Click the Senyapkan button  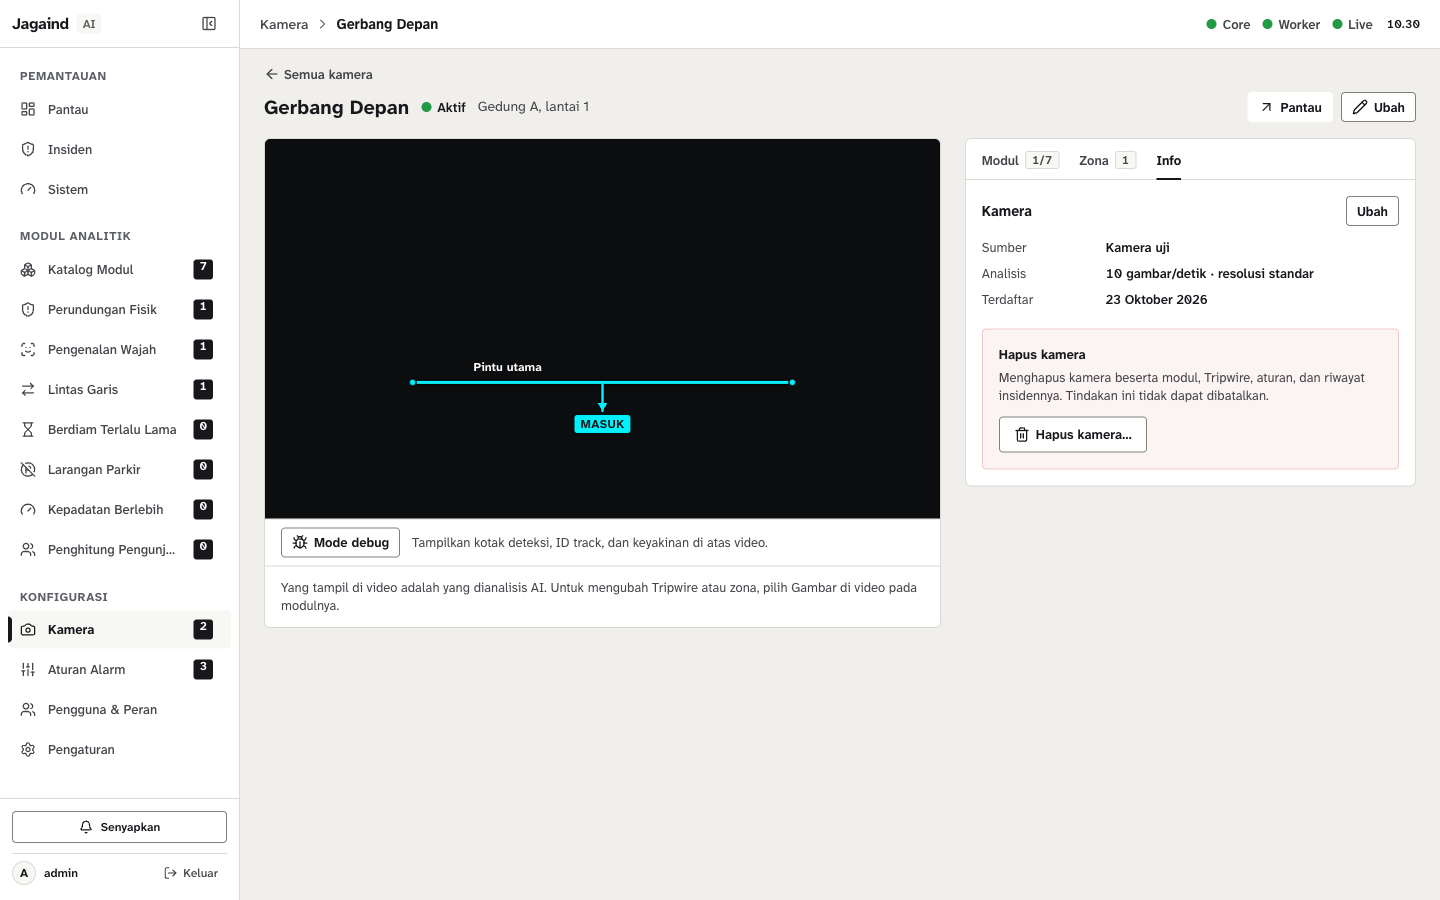[119, 827]
